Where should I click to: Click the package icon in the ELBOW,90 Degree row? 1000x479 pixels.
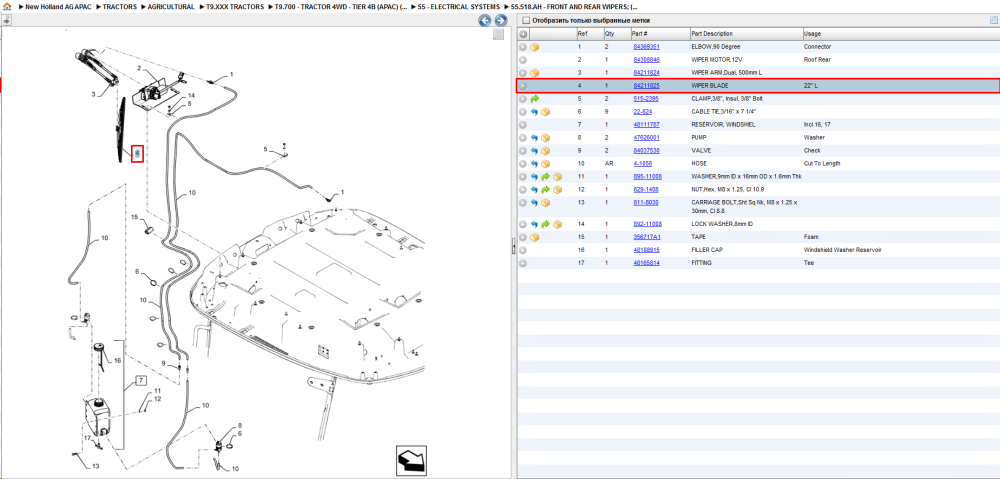534,47
